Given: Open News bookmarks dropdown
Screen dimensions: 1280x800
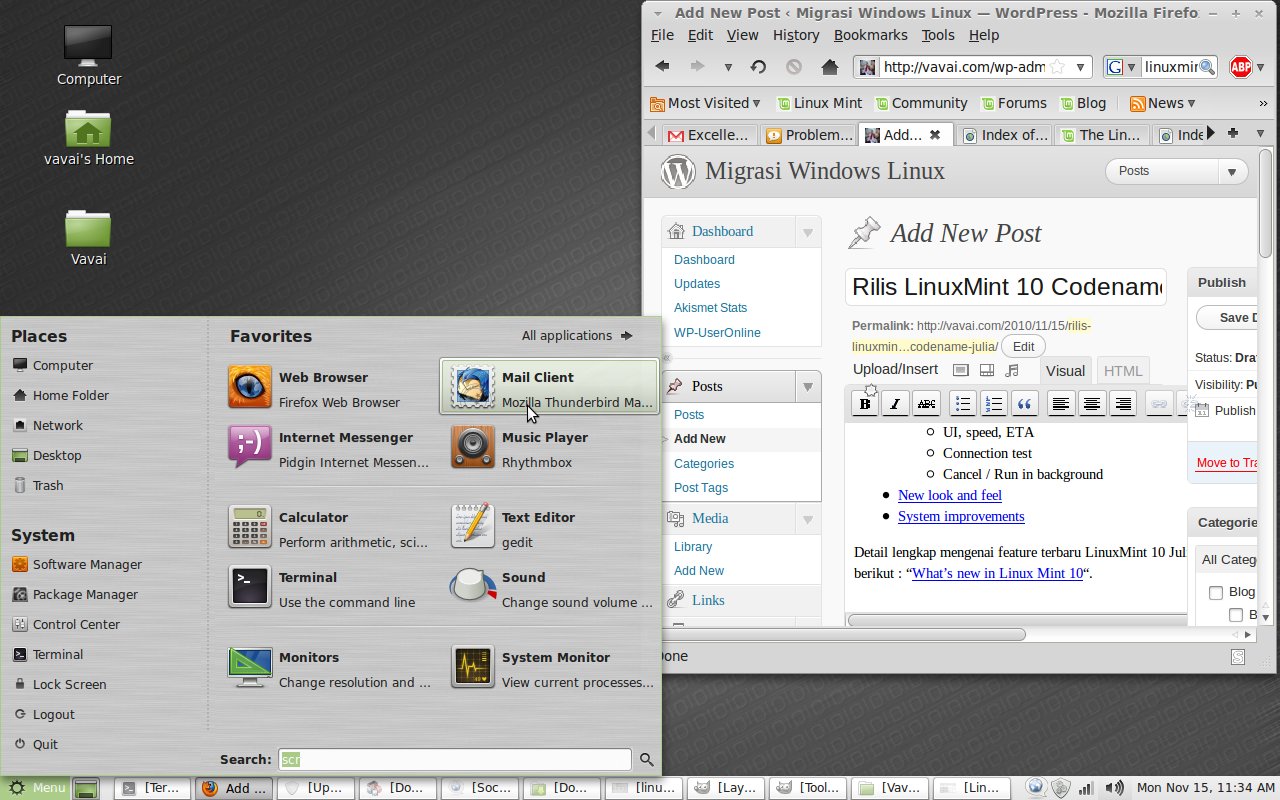Looking at the screenshot, I should pyautogui.click(x=1163, y=103).
